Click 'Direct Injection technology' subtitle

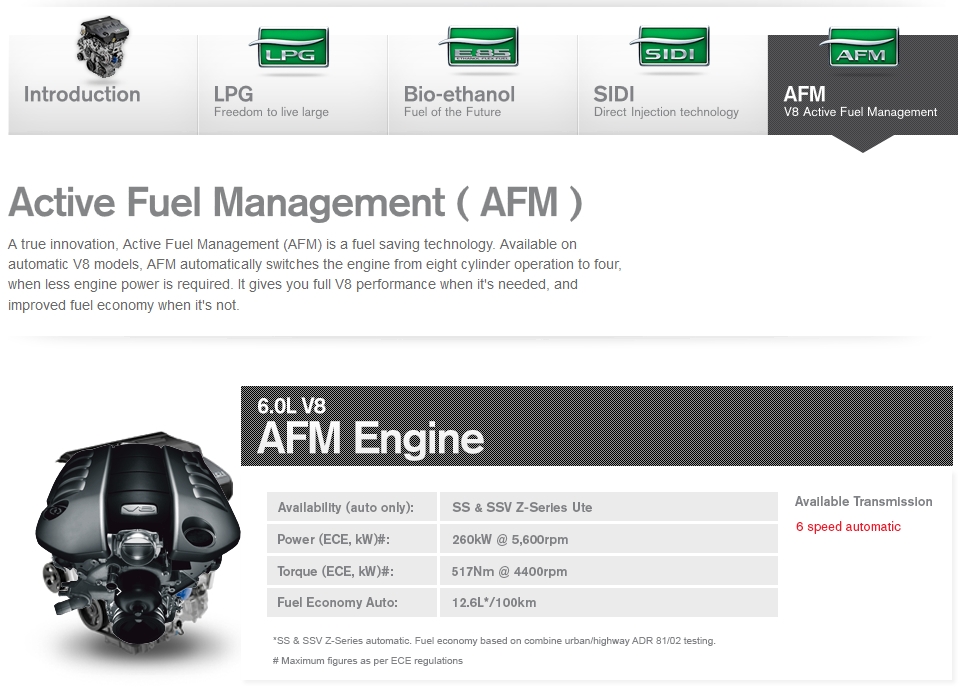tap(666, 112)
